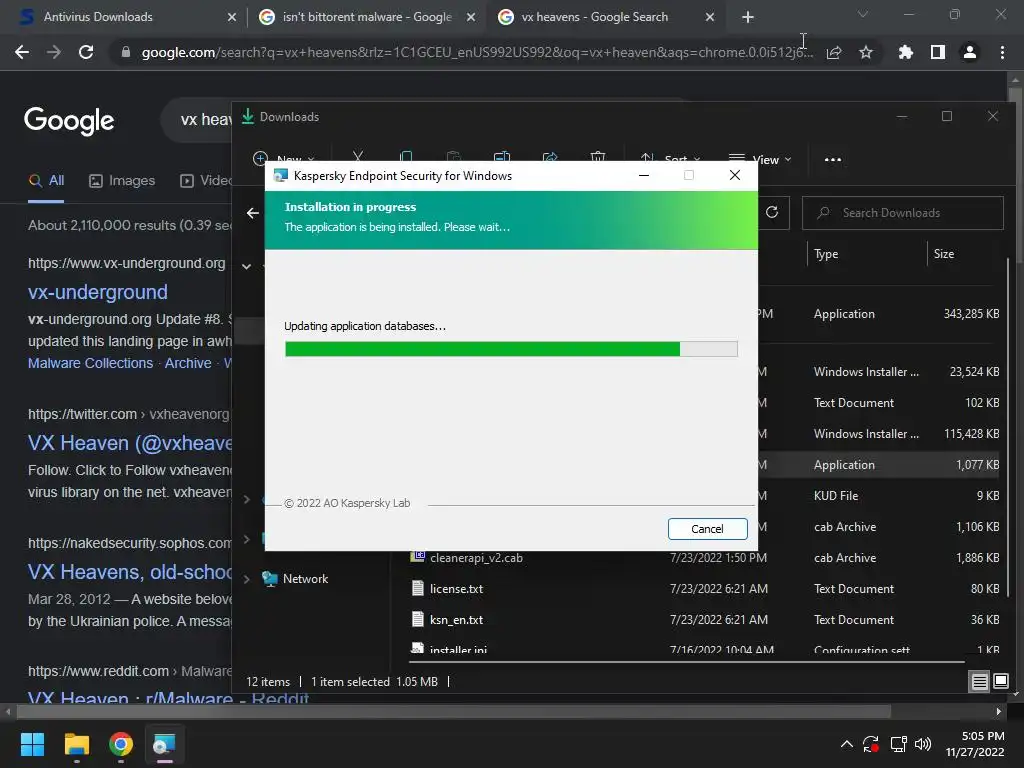Open the View dropdown in Downloads window

pos(760,159)
